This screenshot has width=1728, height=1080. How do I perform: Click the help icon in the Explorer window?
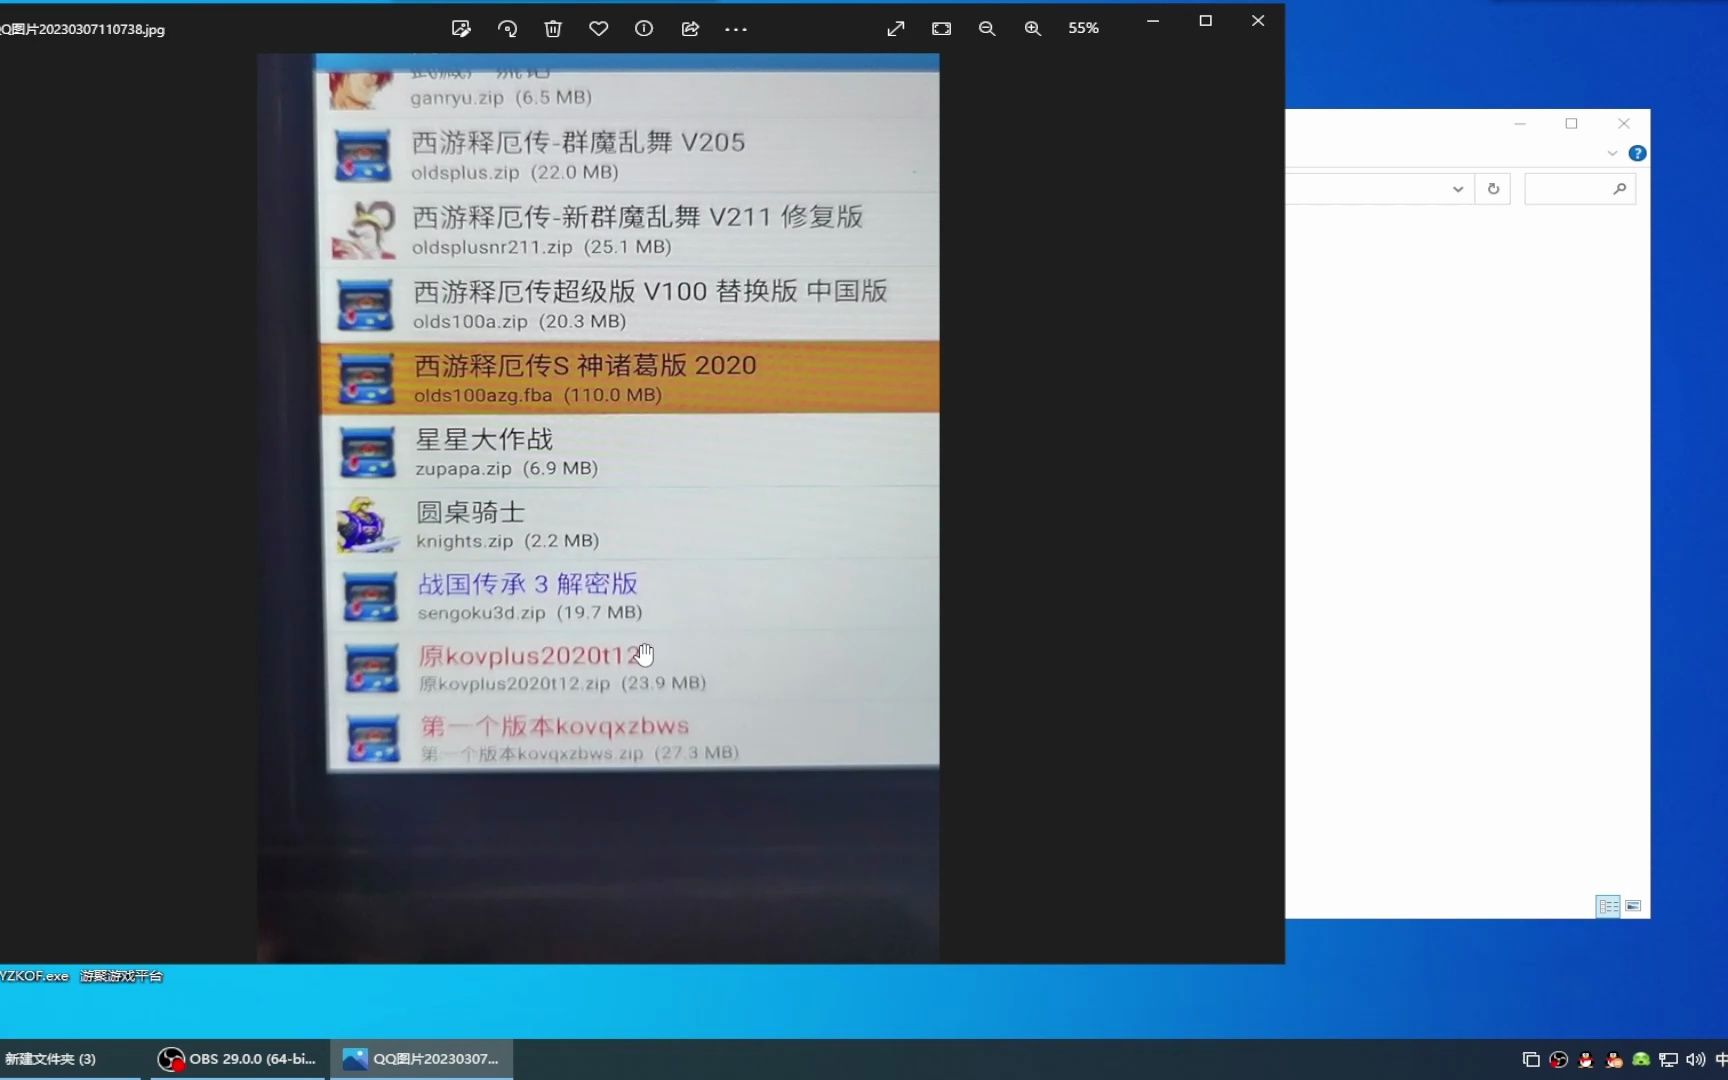[1637, 153]
